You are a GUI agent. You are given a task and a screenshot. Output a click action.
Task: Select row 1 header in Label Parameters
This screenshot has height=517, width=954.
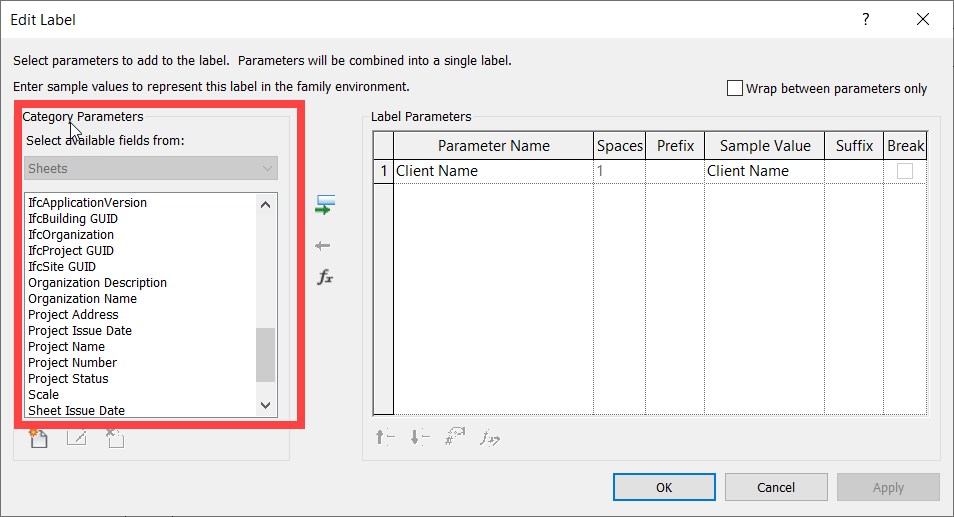pos(383,171)
